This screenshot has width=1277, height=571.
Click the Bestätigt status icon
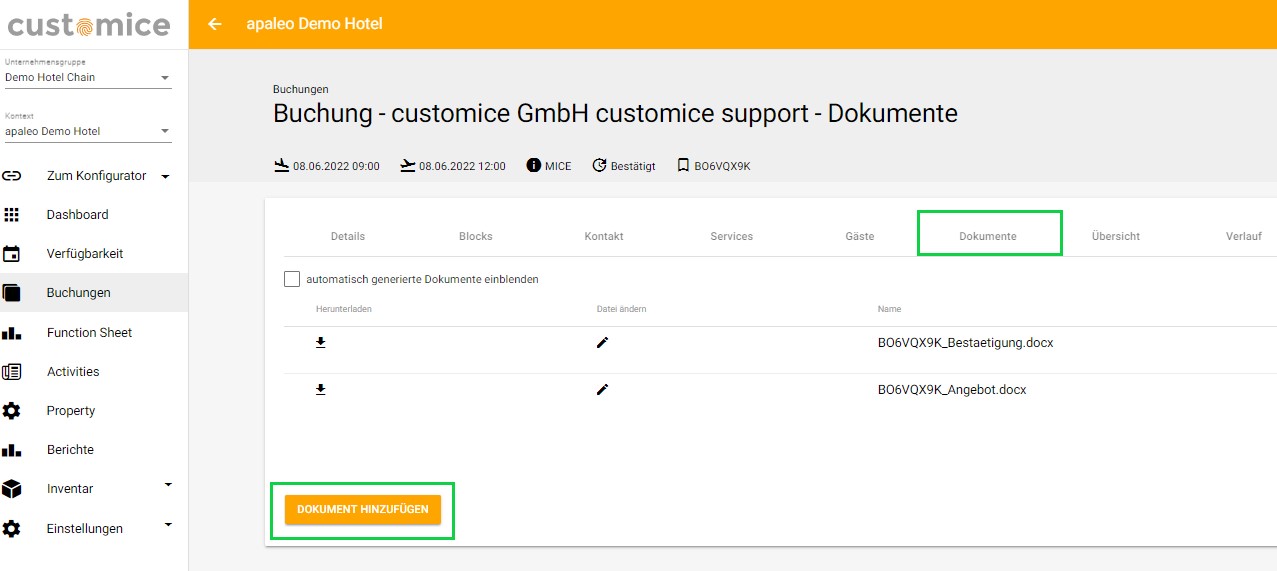click(x=599, y=165)
